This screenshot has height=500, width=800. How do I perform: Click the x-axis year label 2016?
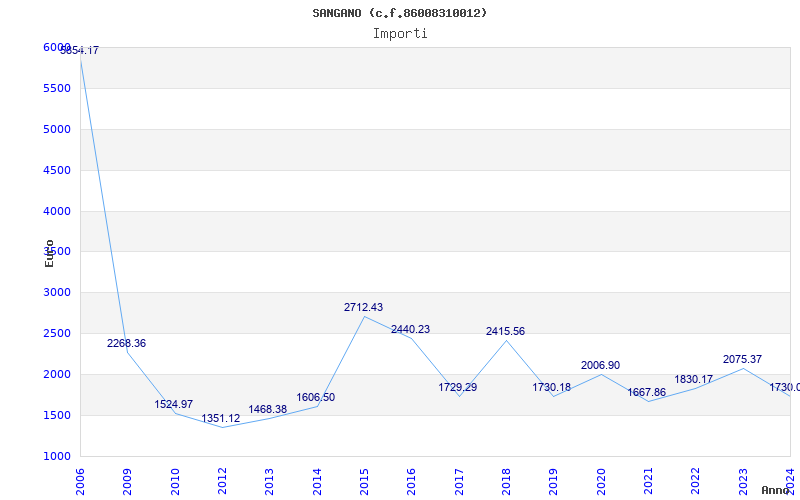pos(412,482)
